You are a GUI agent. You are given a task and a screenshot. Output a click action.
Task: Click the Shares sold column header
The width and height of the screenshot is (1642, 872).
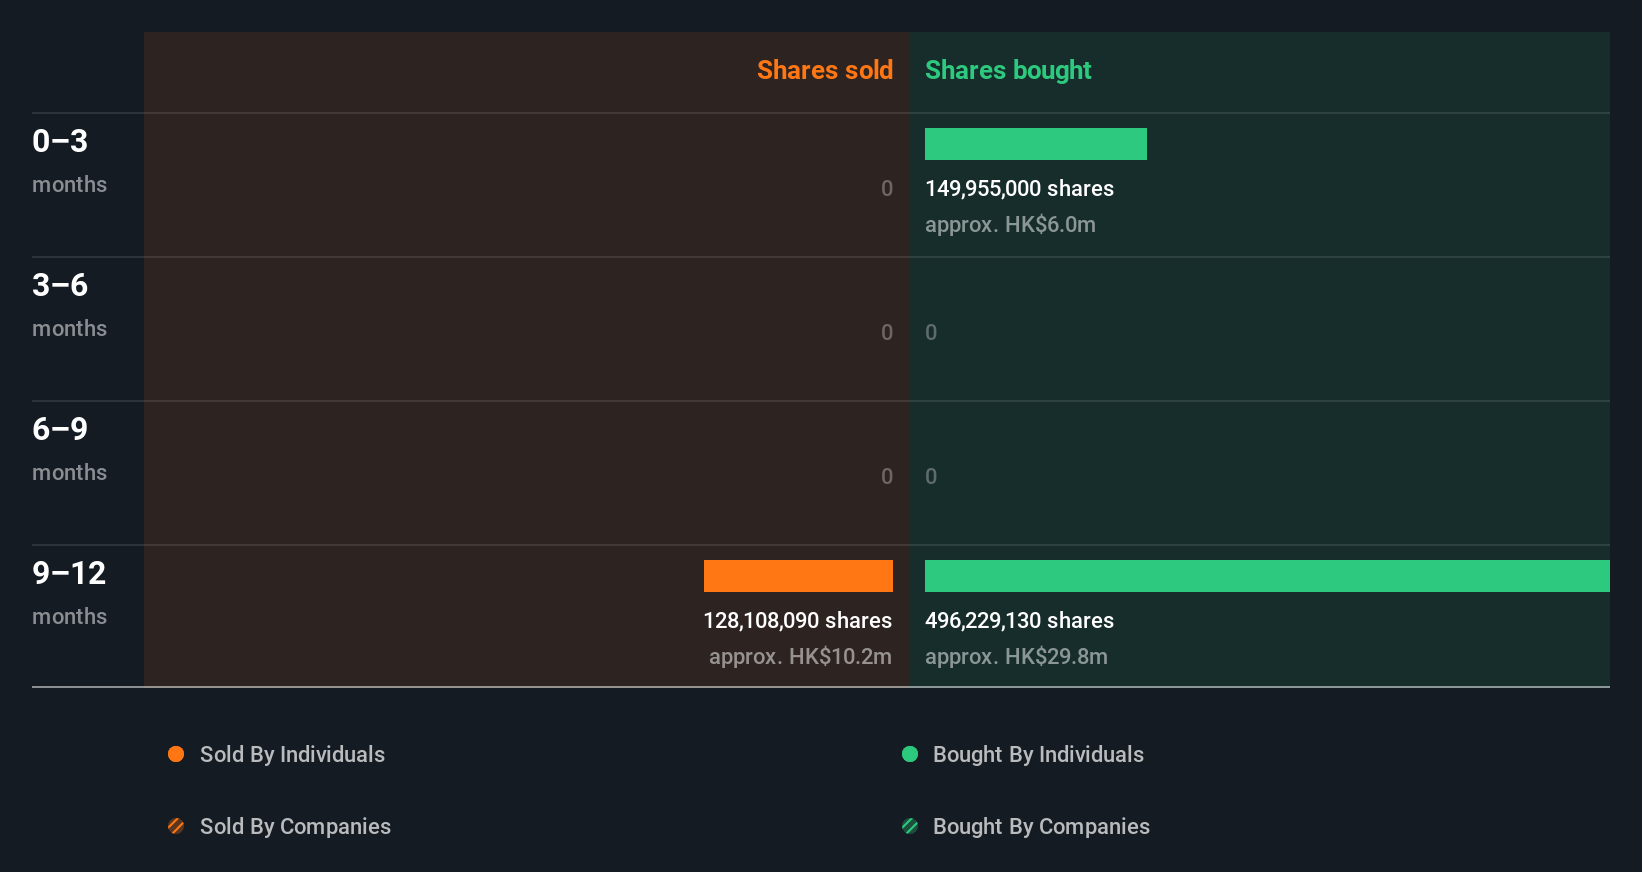point(825,70)
